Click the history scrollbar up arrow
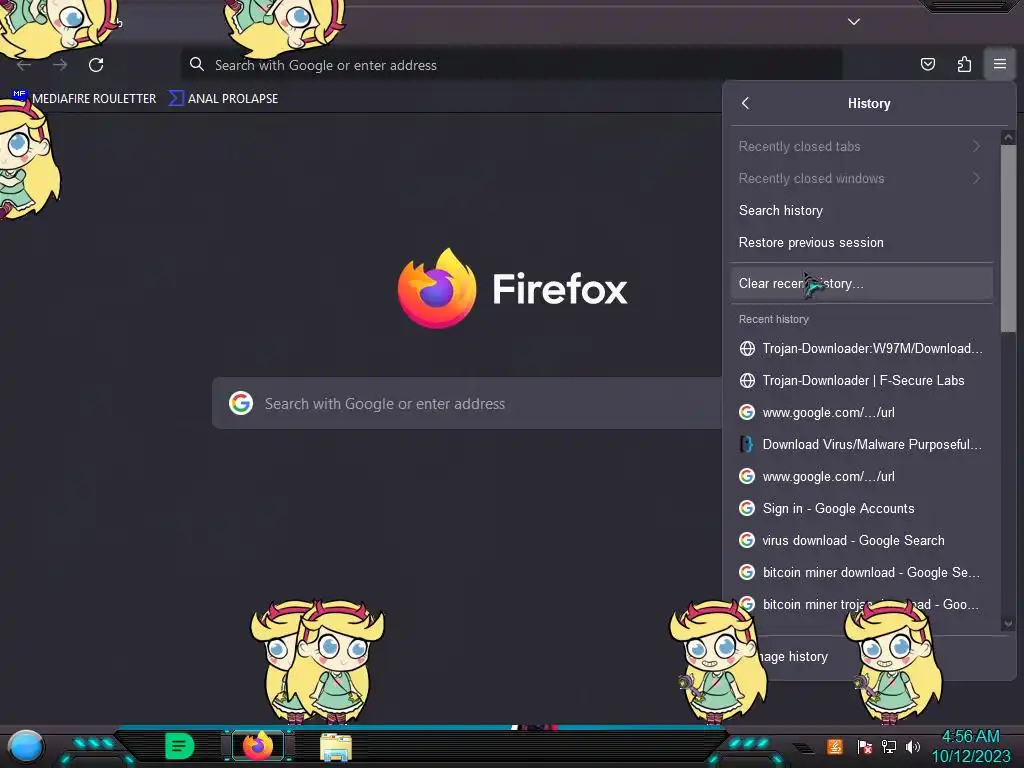The image size is (1024, 768). (1008, 137)
